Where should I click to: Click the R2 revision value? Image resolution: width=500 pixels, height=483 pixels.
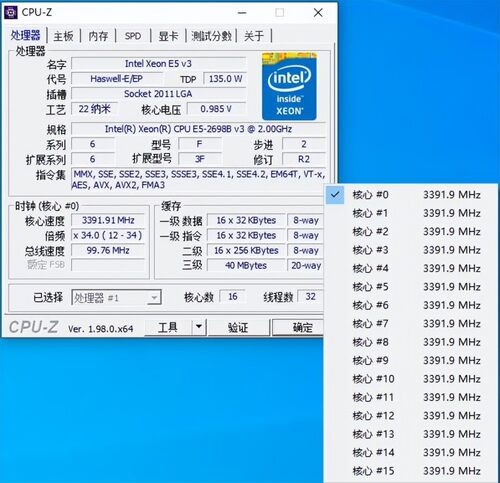point(304,159)
